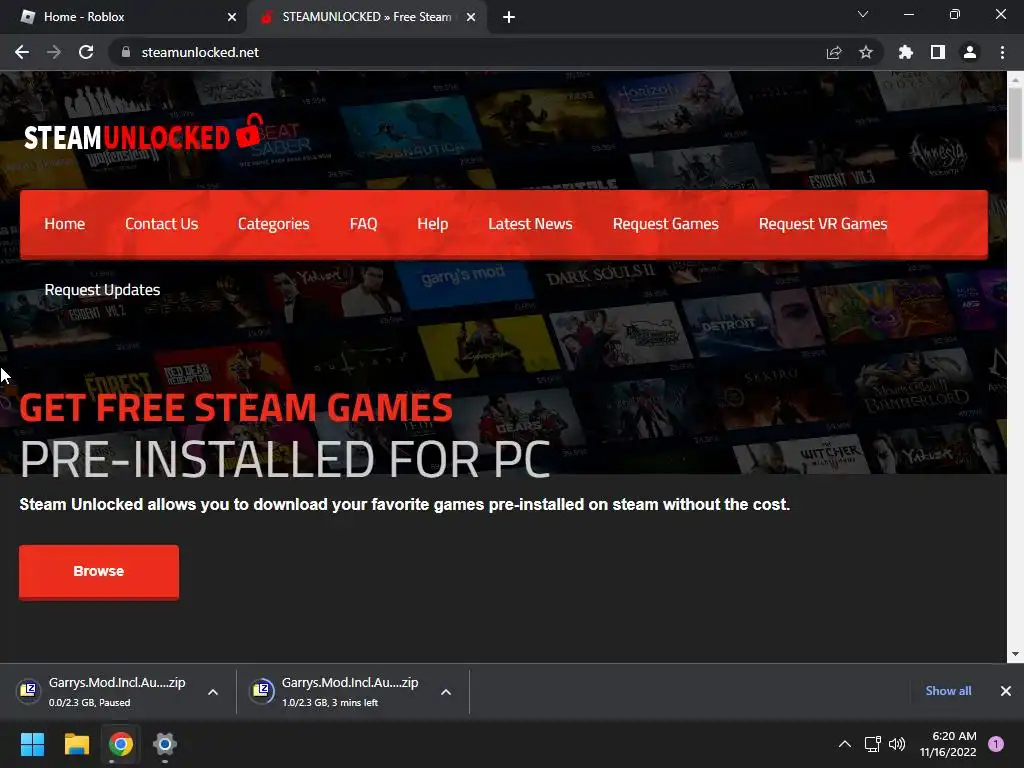The image size is (1024, 768).
Task: Open the Request Games page
Action: point(665,224)
